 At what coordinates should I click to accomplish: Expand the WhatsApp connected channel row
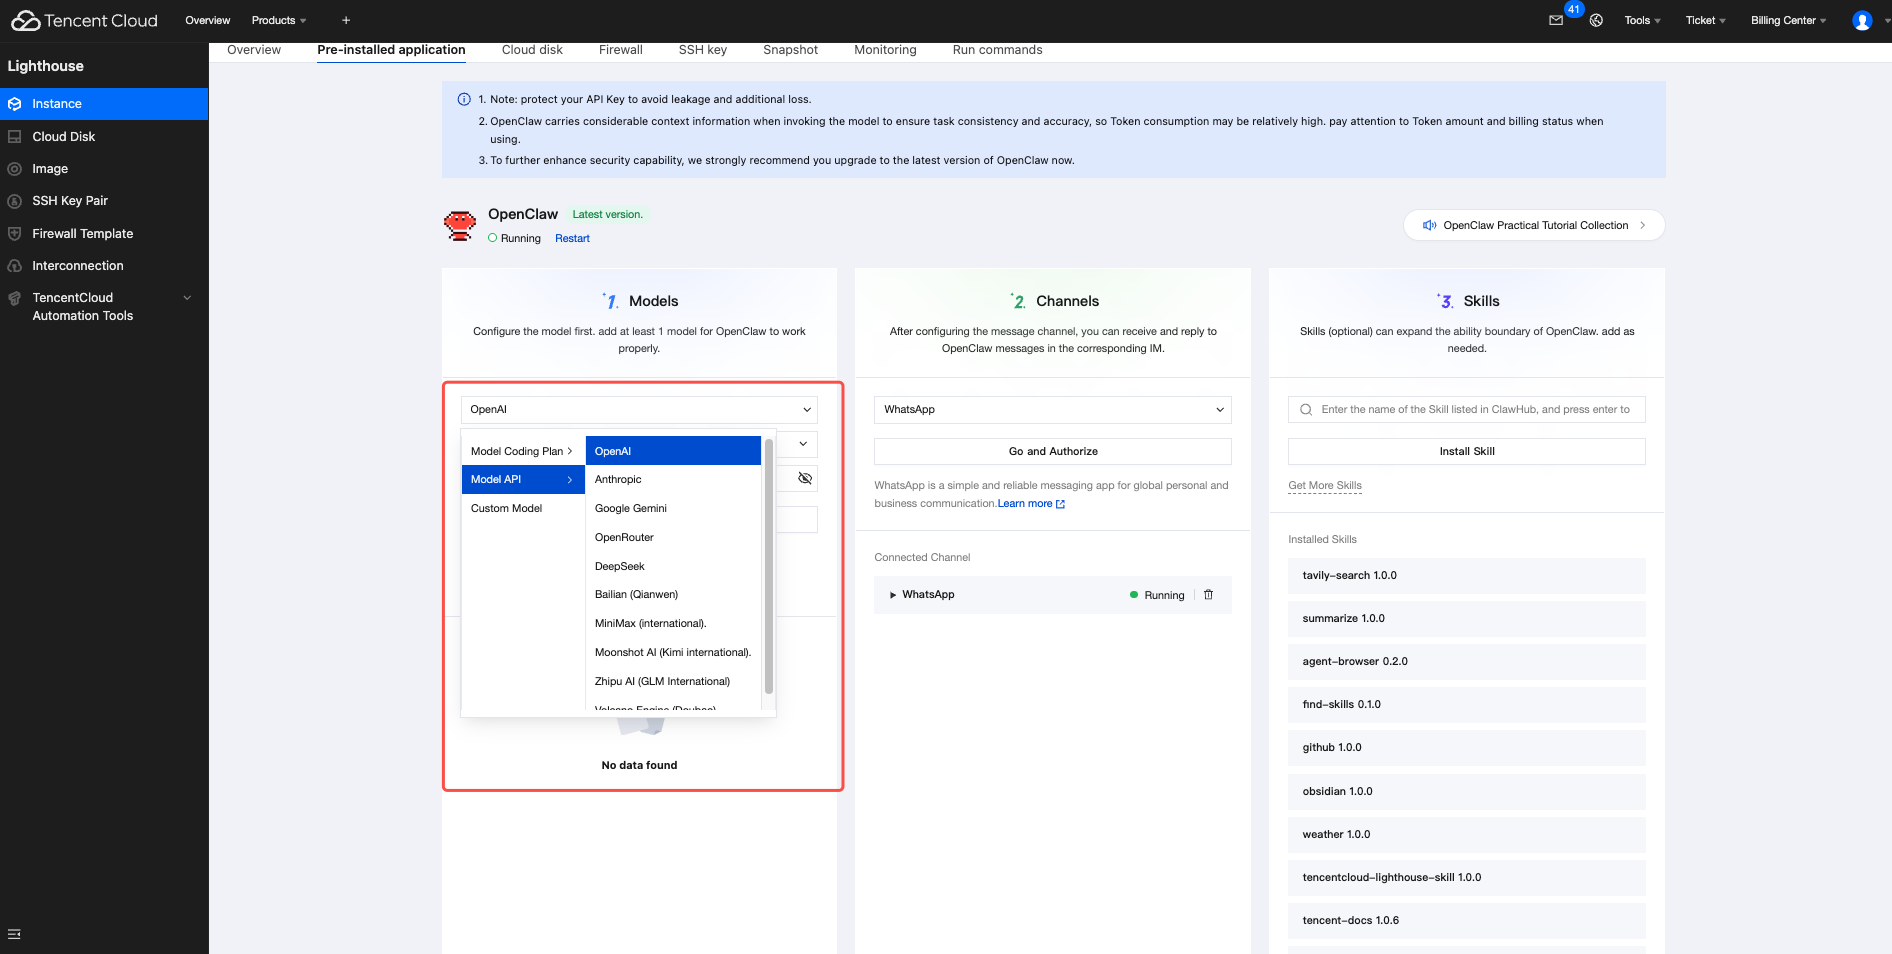click(893, 595)
